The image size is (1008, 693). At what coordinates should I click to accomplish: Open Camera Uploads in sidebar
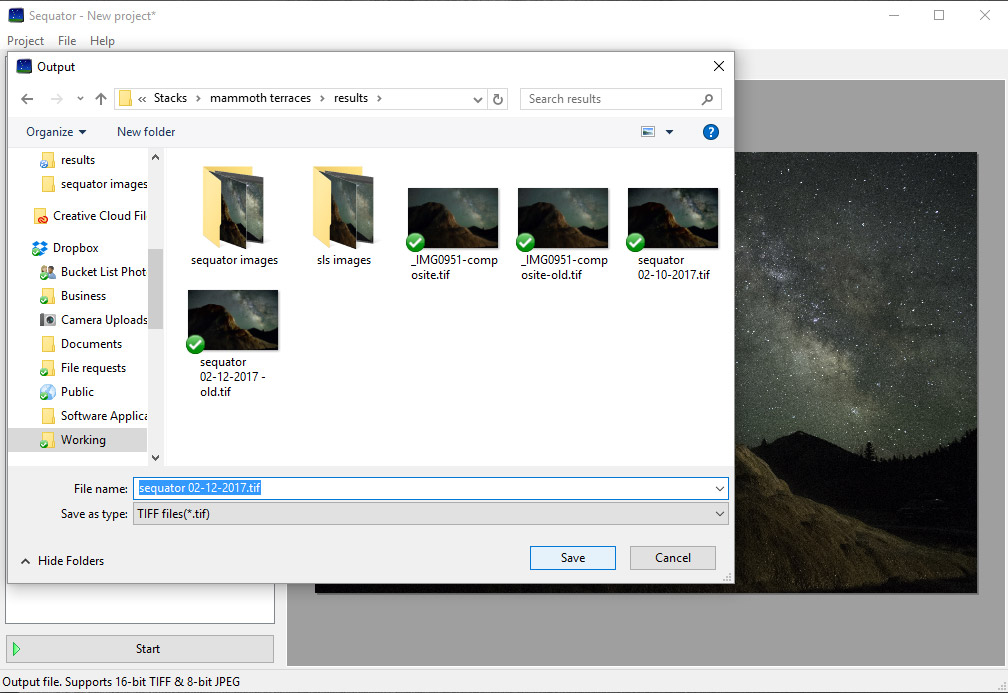tap(93, 320)
